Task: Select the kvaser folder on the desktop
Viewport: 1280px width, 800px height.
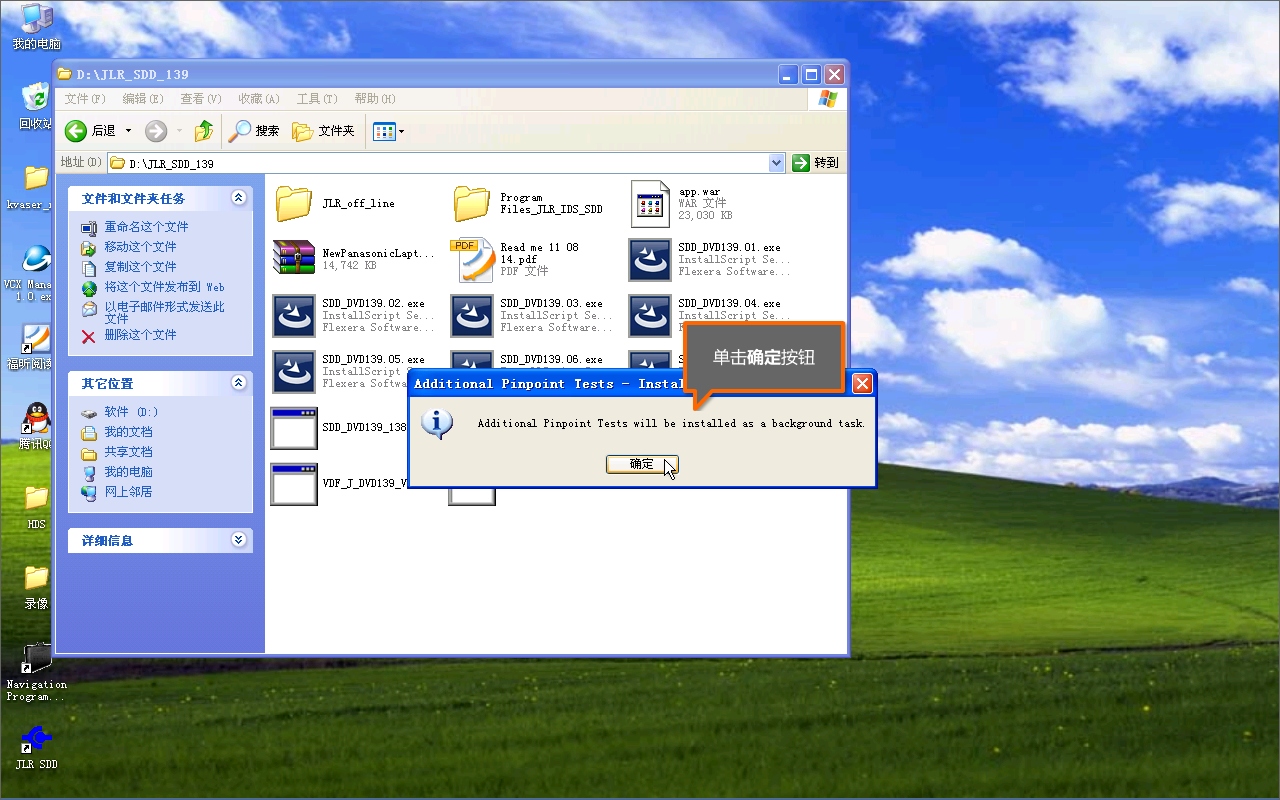Action: 36,179
